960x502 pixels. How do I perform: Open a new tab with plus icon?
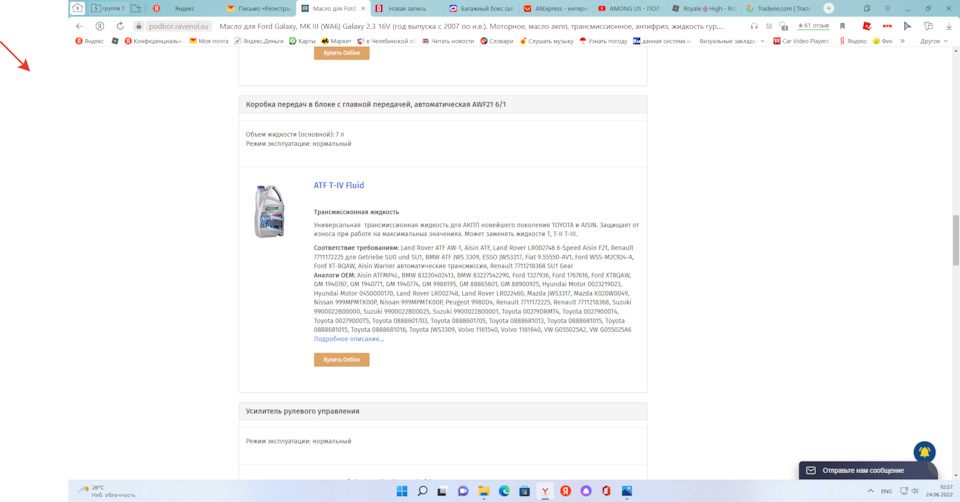[828, 8]
